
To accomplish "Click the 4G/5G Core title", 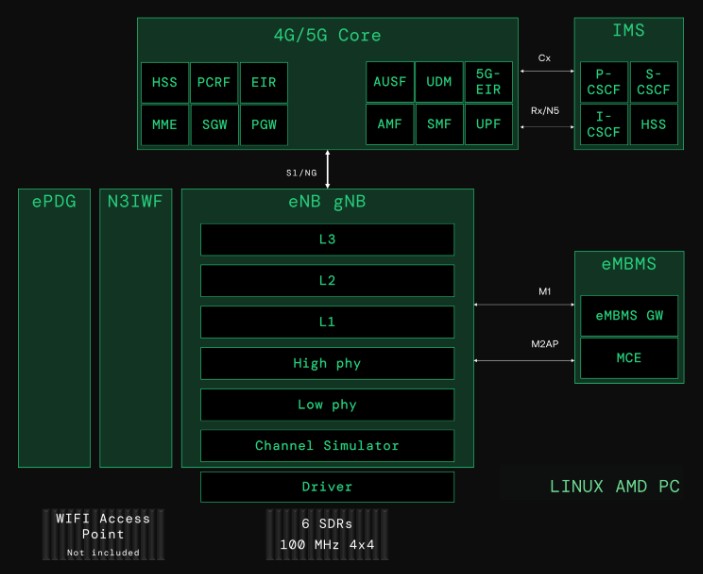I will coord(327,35).
